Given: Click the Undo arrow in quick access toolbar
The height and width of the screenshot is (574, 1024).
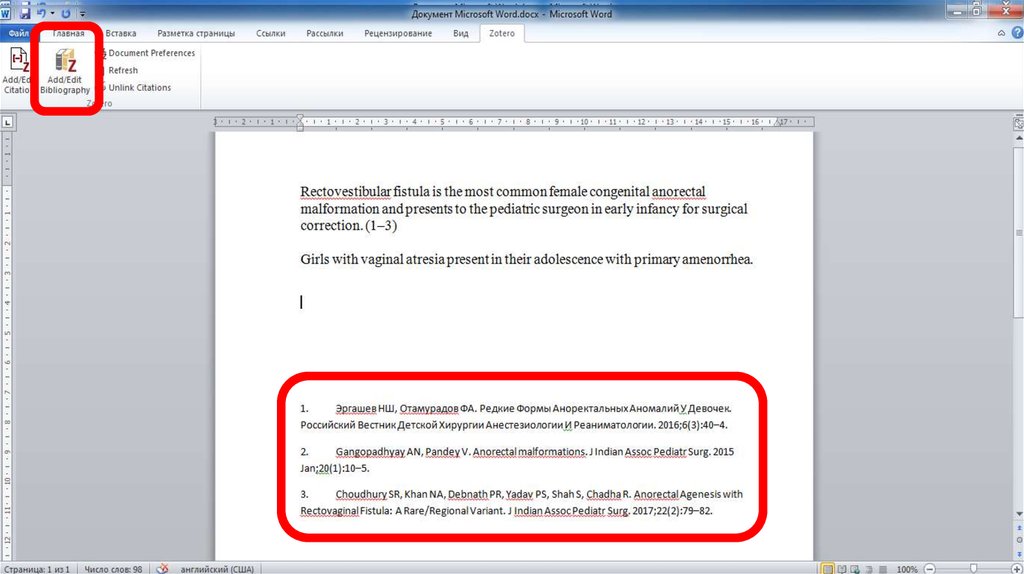Looking at the screenshot, I should click(40, 14).
